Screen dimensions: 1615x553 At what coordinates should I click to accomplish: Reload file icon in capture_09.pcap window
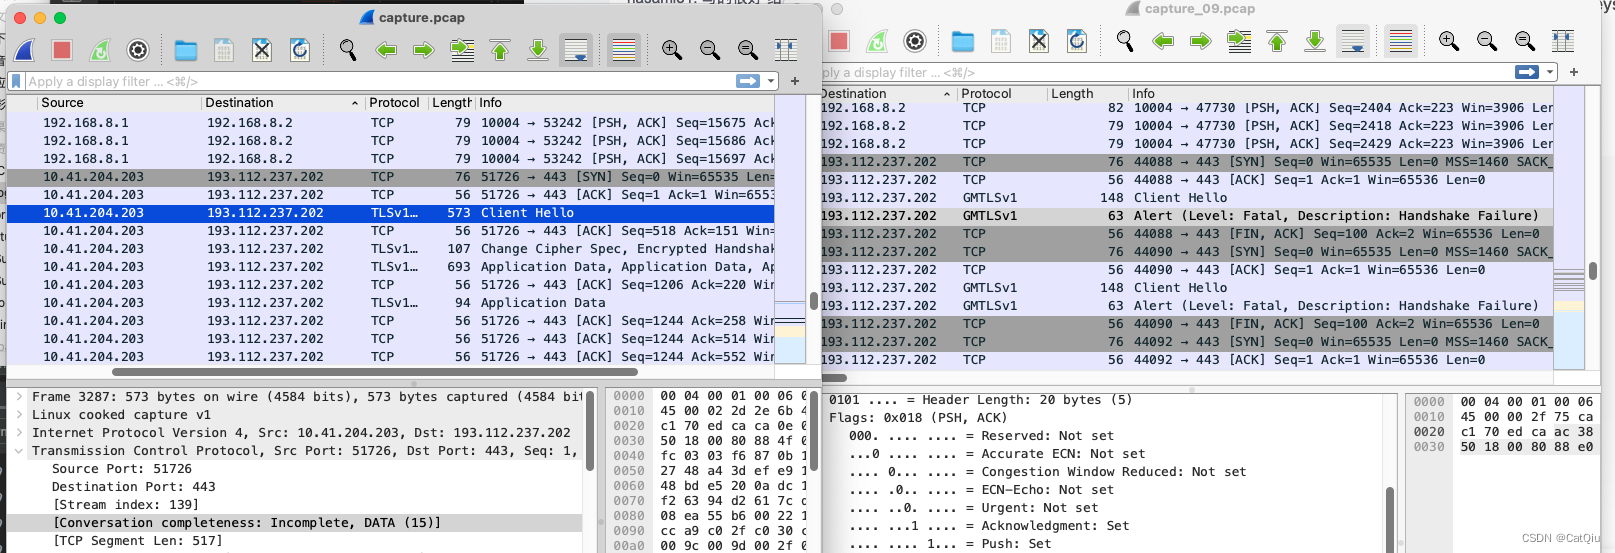(1077, 41)
